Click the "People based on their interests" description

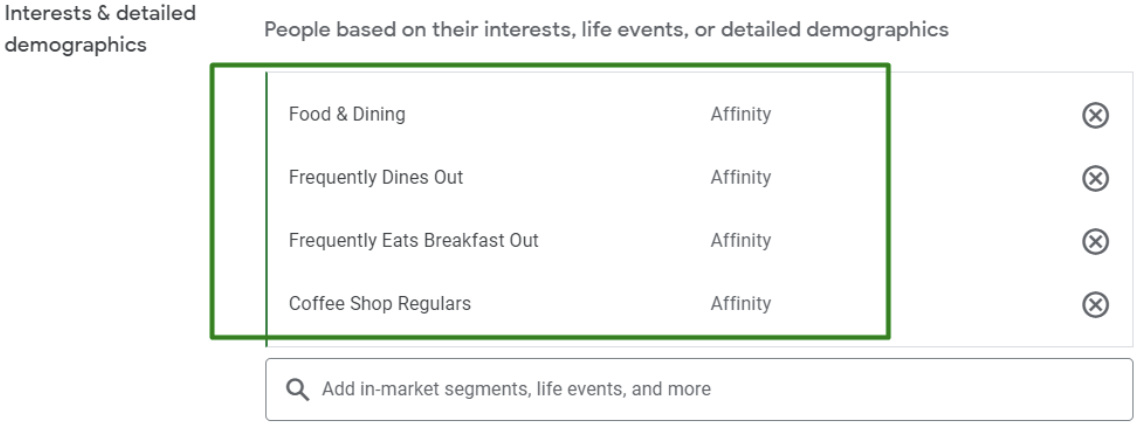(x=606, y=30)
